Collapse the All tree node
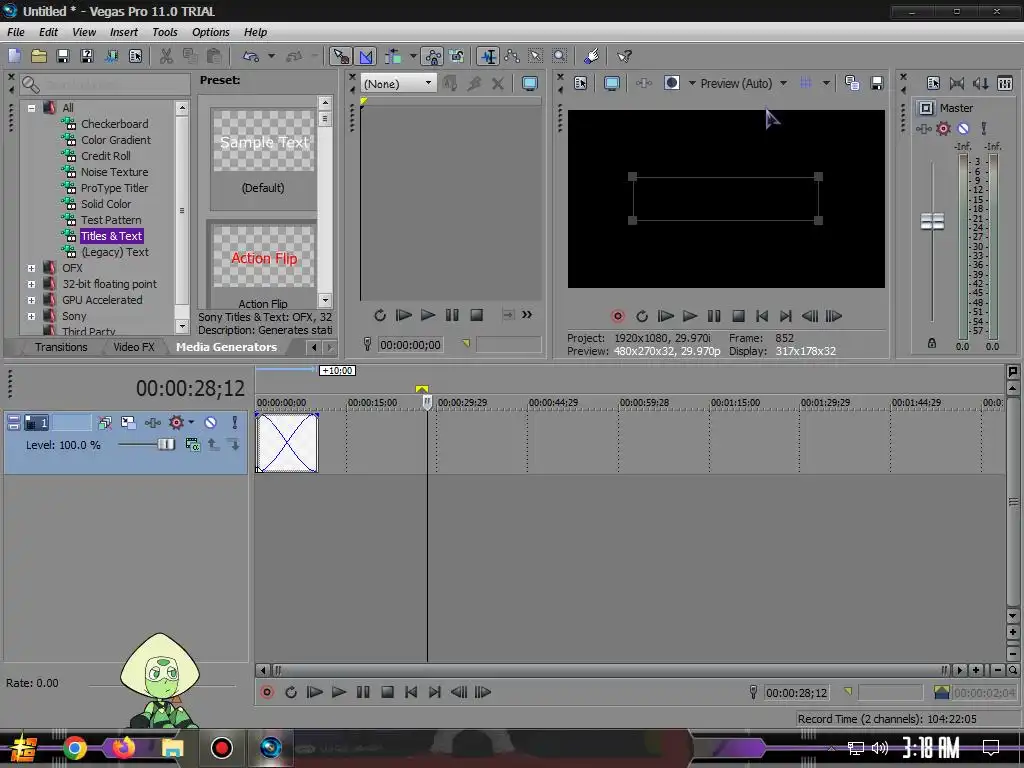This screenshot has width=1024, height=768. coord(31,108)
